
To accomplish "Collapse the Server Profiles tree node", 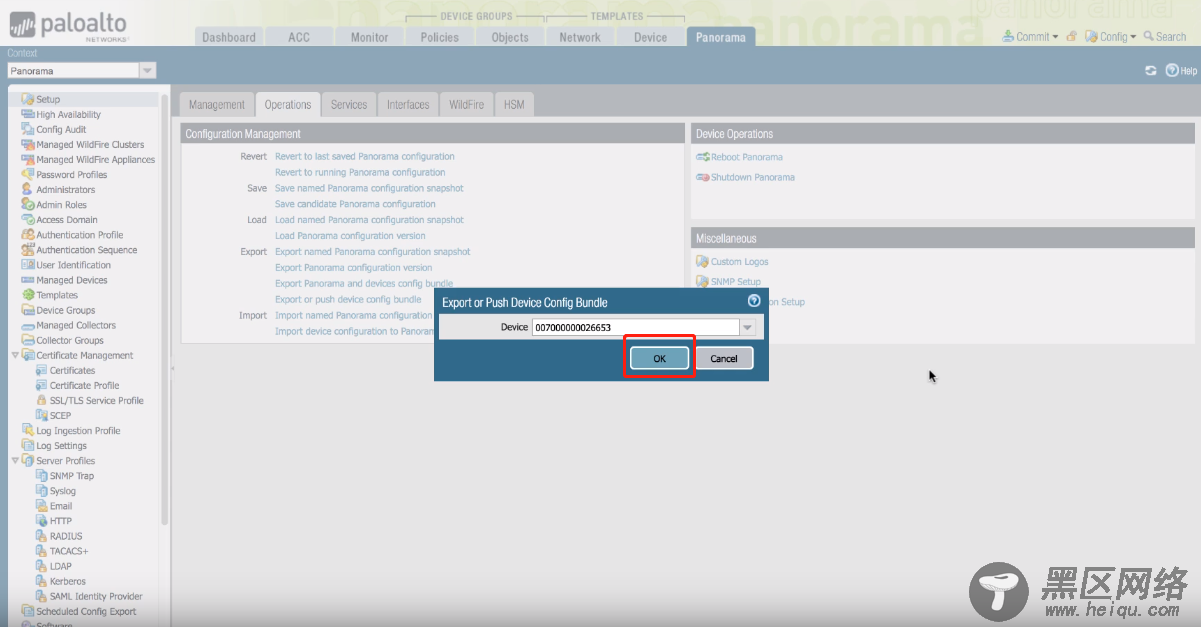I will (x=15, y=461).
